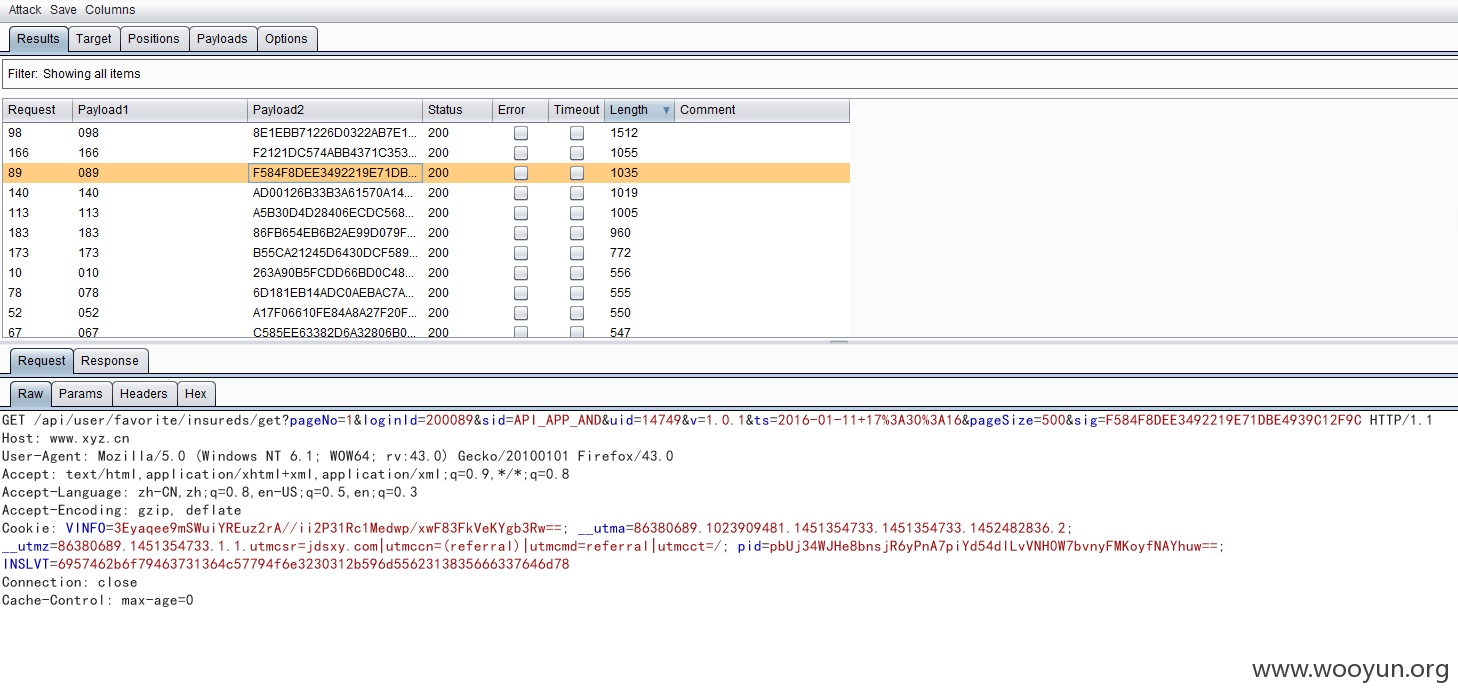The height and width of the screenshot is (698, 1458).
Task: Open the Columns menu
Action: [110, 10]
